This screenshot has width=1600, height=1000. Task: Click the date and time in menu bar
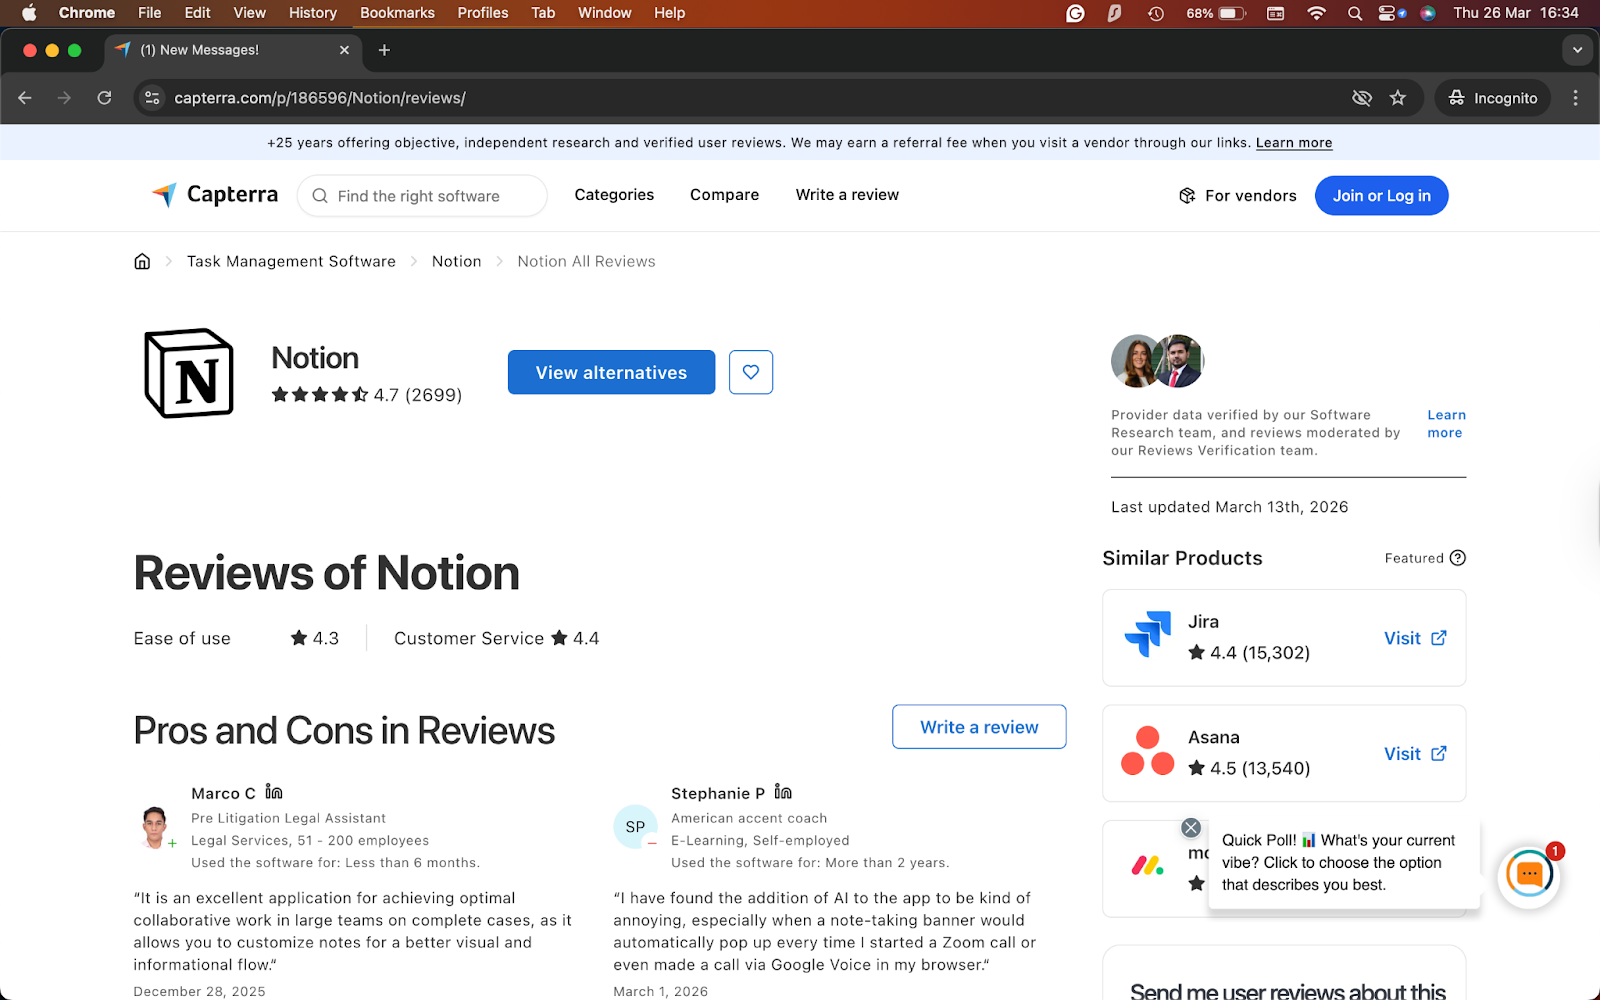tap(1516, 13)
